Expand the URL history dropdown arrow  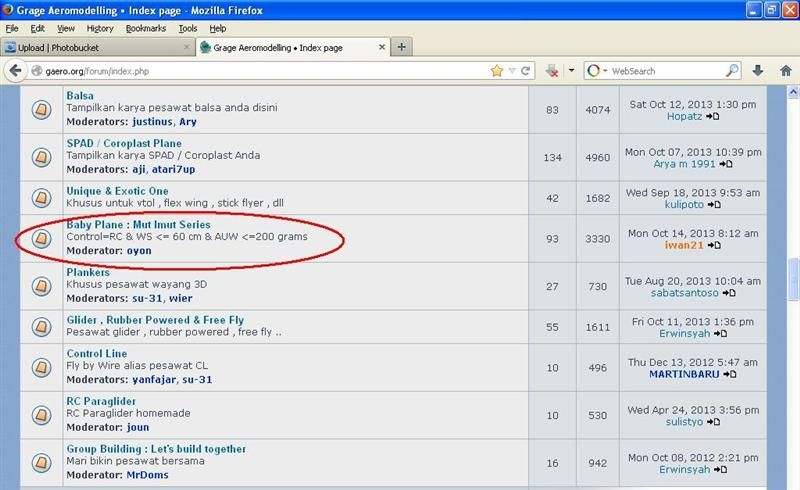pos(512,71)
